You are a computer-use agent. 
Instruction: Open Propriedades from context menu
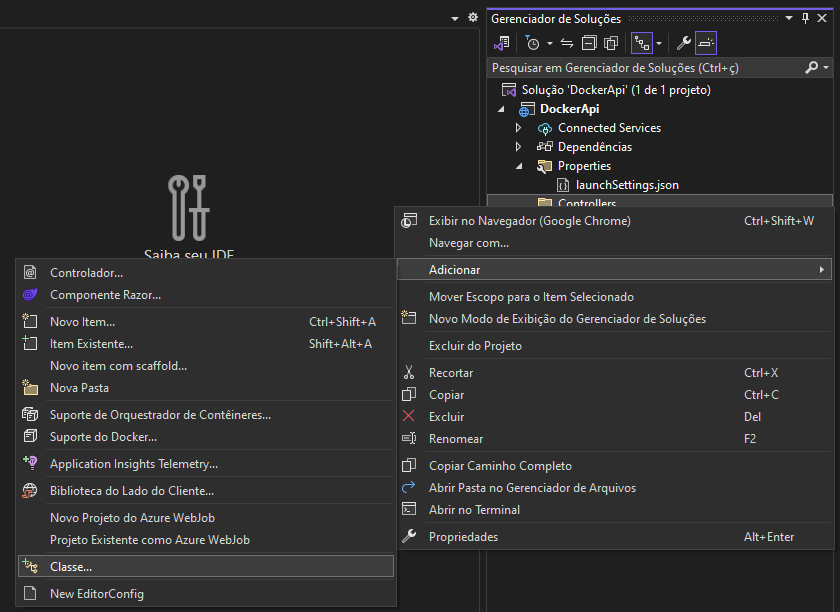pos(615,537)
